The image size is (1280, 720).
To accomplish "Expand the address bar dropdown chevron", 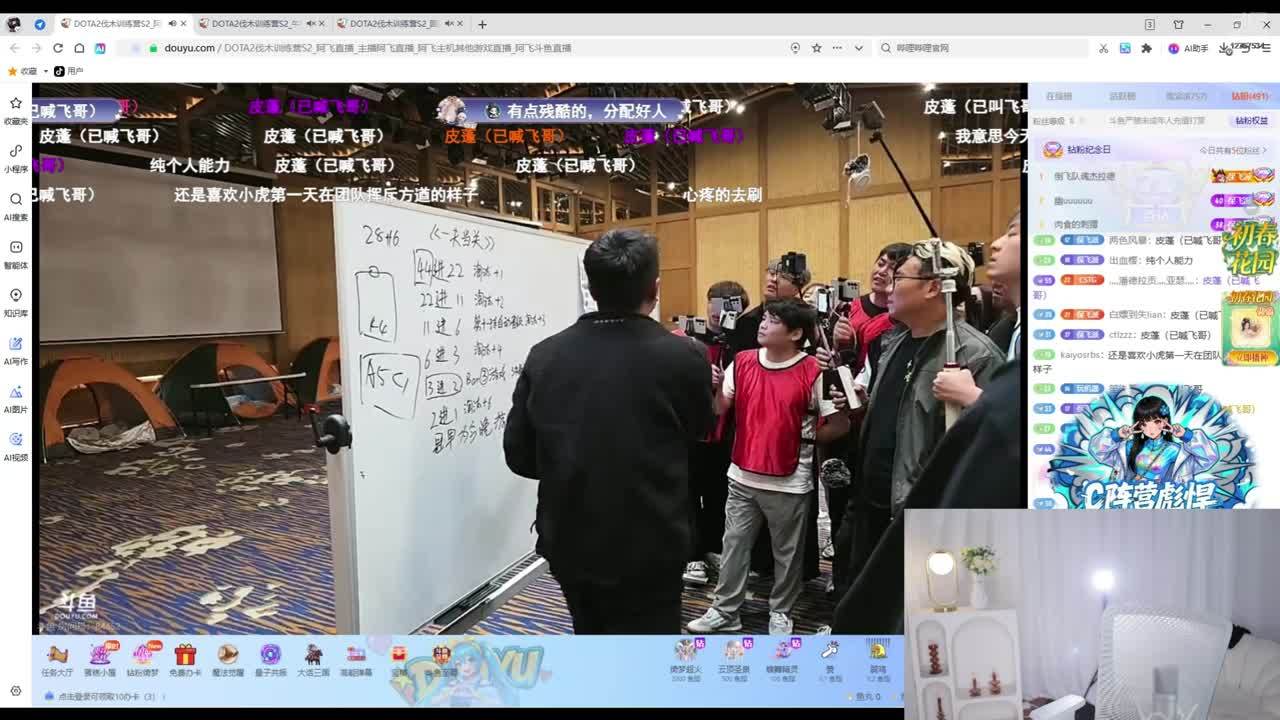I will [858, 48].
